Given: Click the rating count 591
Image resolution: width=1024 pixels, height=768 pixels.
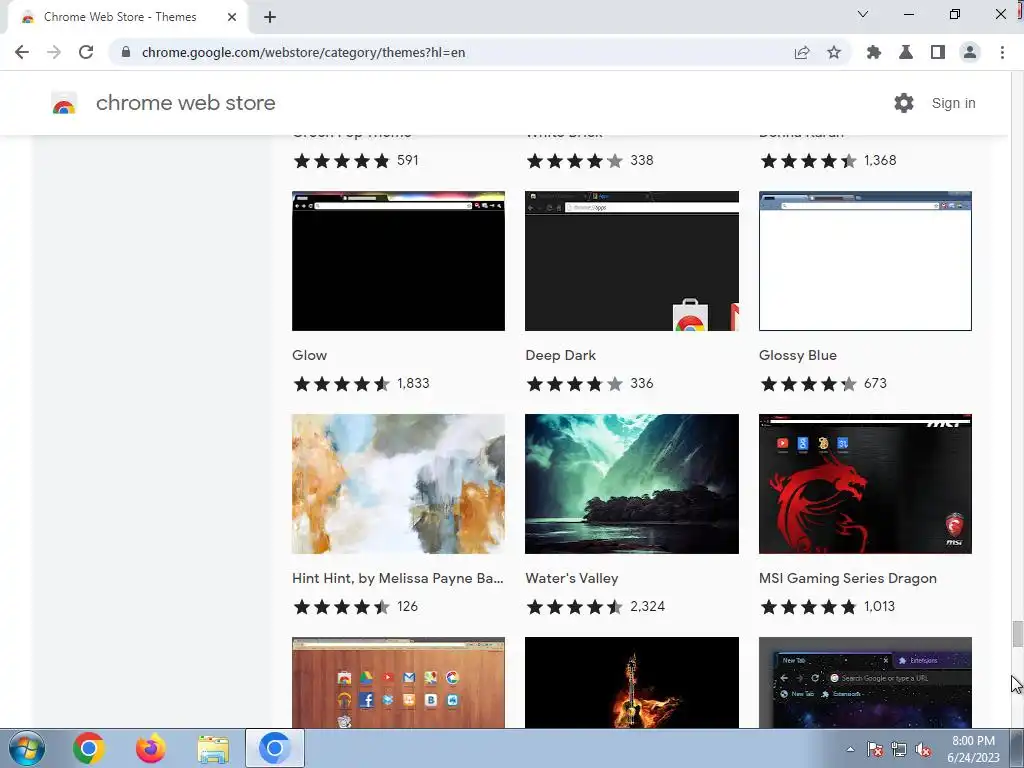Looking at the screenshot, I should coord(408,161).
